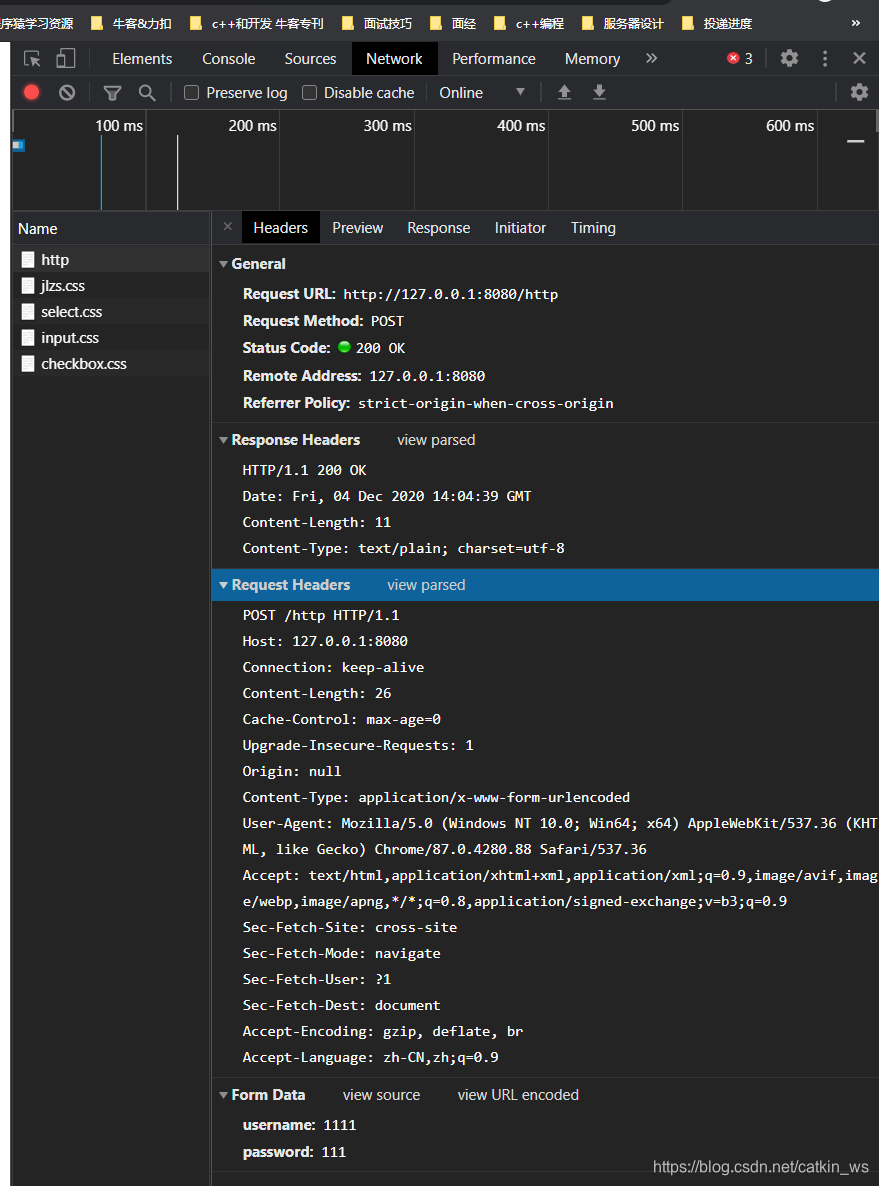Select the http request row
Viewport: 879px width, 1186px height.
pos(111,259)
